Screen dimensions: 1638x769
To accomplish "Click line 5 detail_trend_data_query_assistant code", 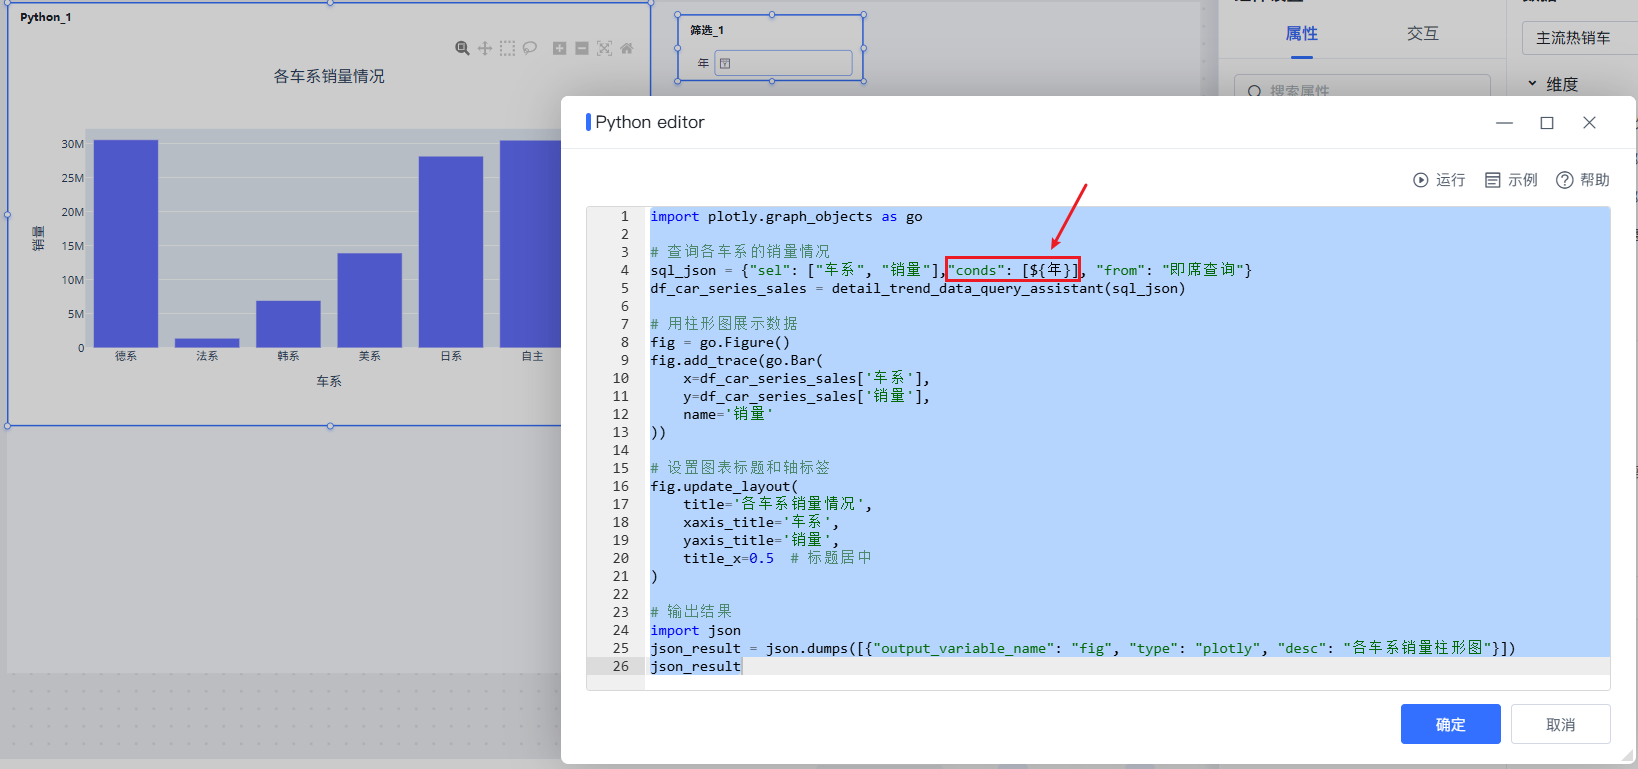I will click(x=917, y=288).
